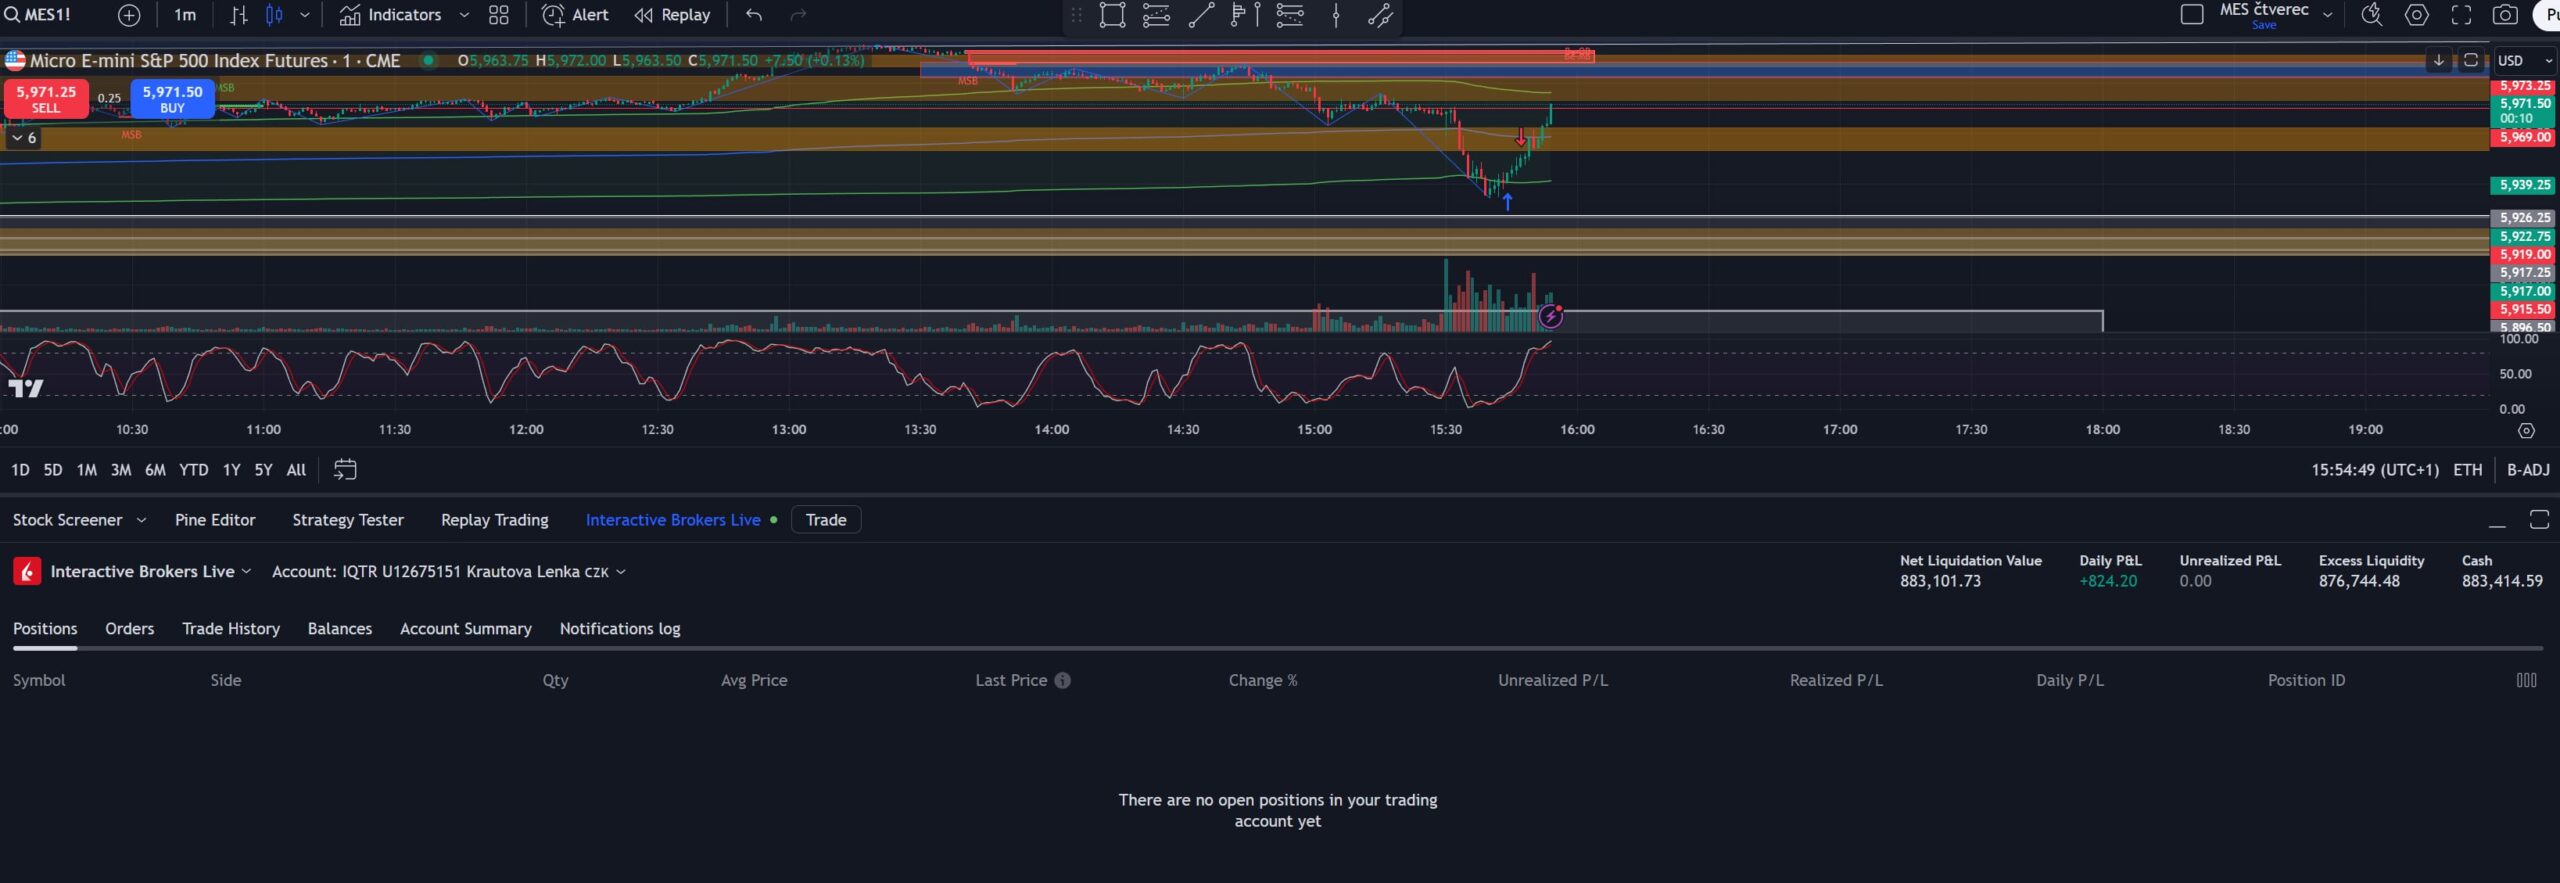
Task: Set range to 5Y
Action: point(263,470)
